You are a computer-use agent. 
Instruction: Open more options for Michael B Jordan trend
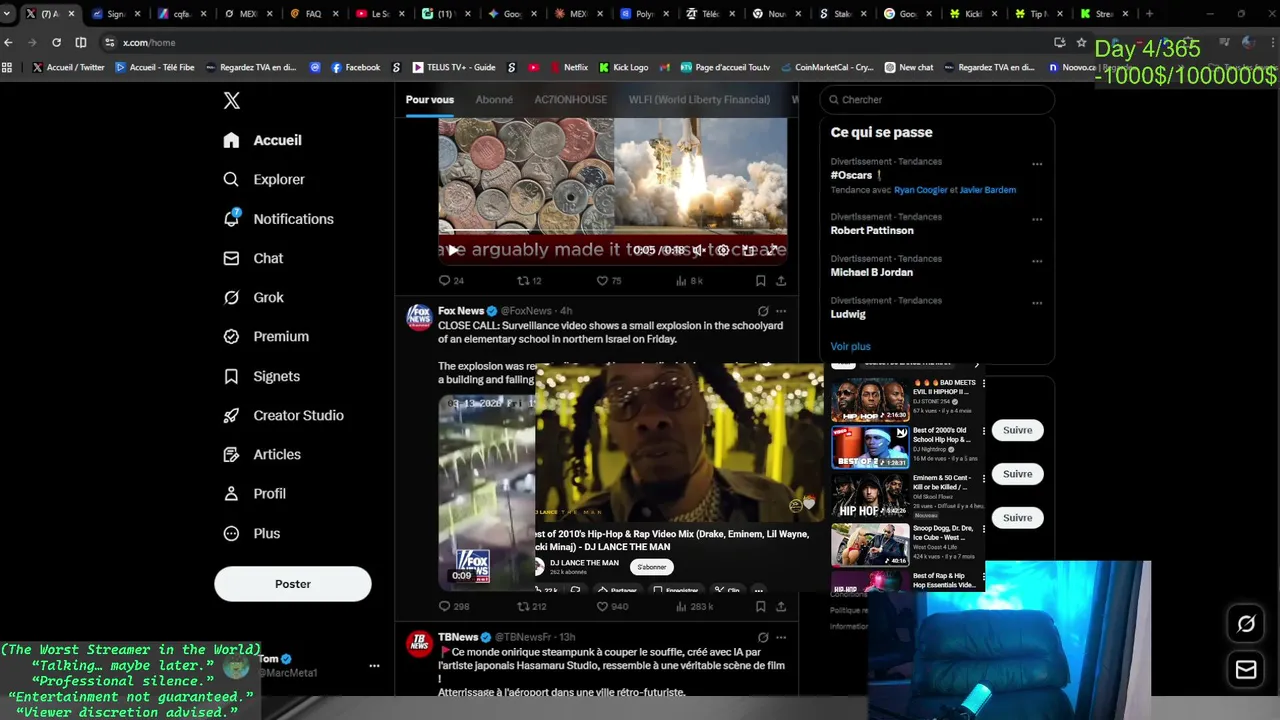pyautogui.click(x=1037, y=261)
